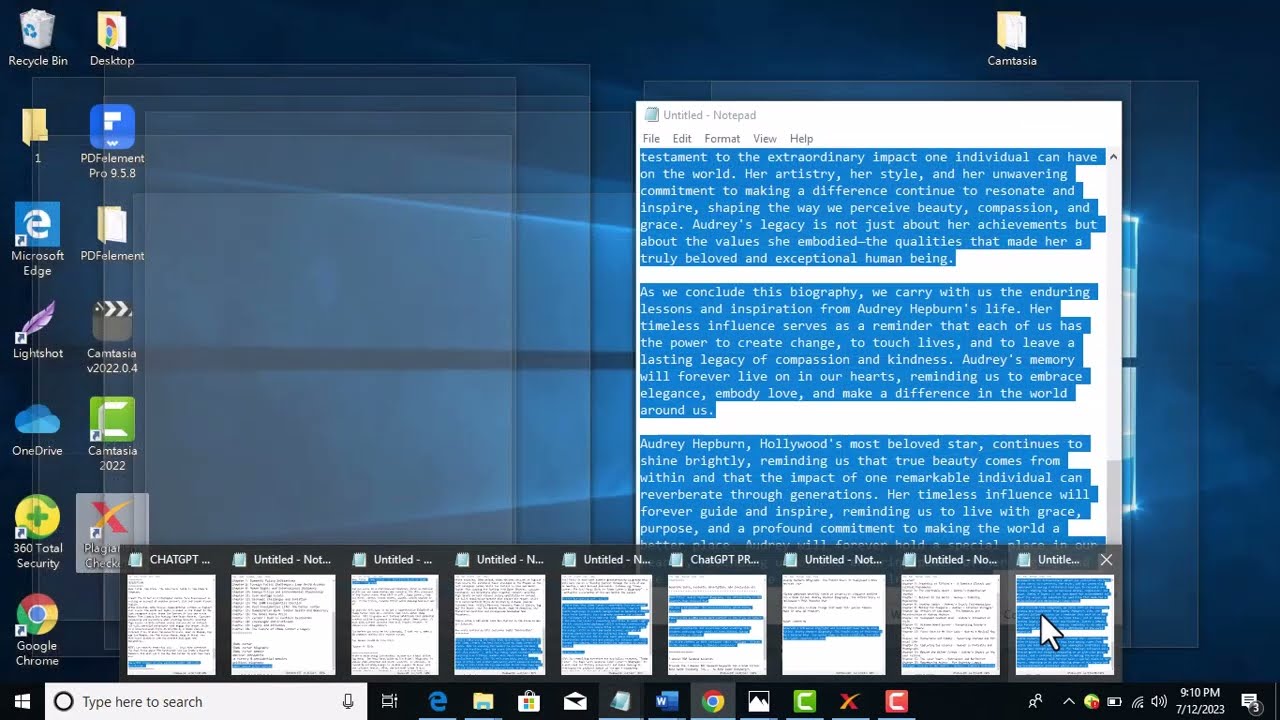Close the hovered 'Untitle...' preview with X
The height and width of the screenshot is (720, 1280).
point(1106,560)
